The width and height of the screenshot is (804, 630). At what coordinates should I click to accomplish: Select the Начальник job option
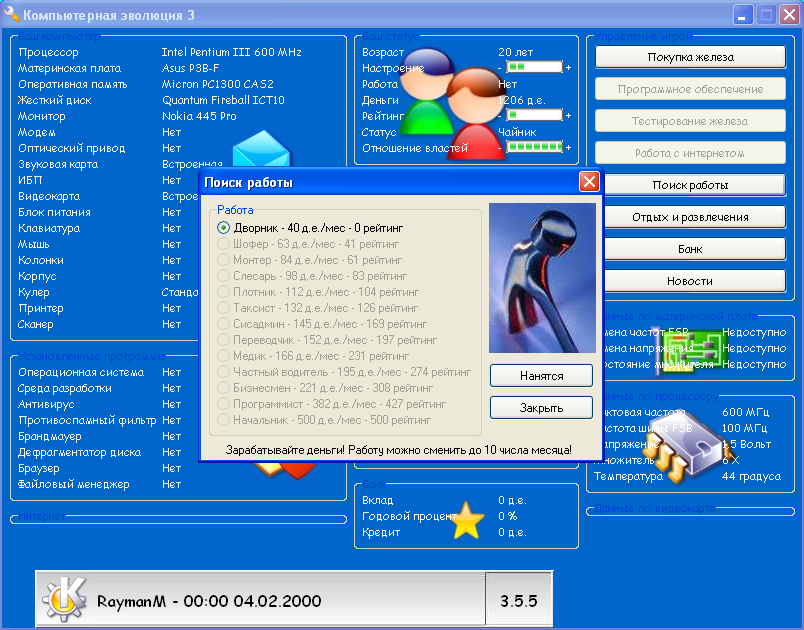(x=223, y=419)
